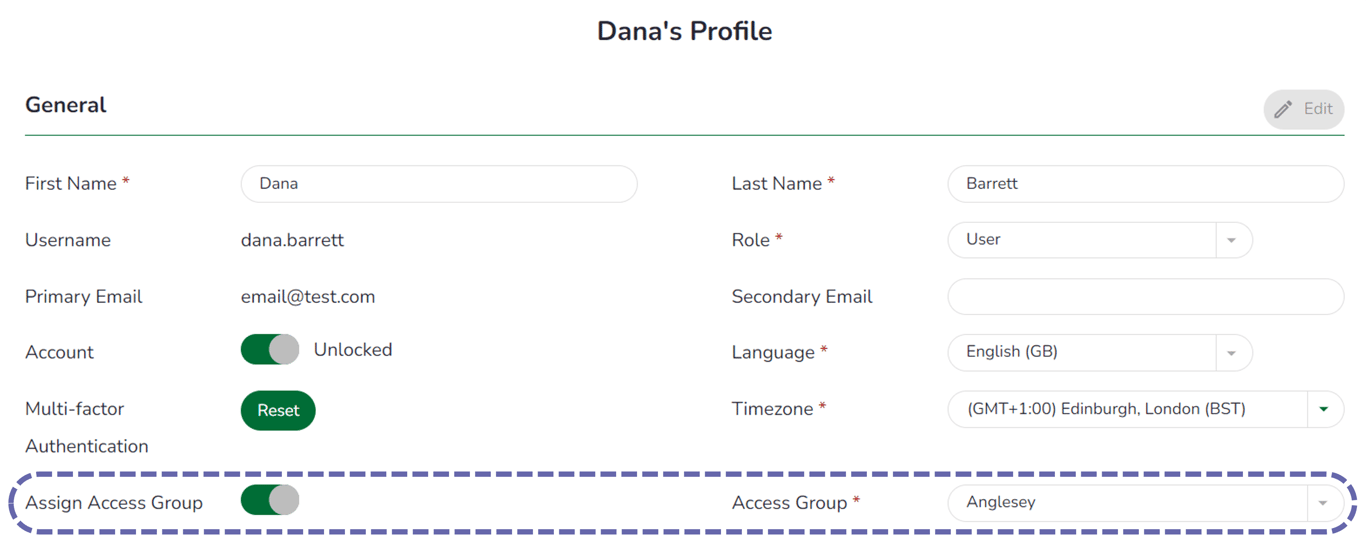1366x555 pixels.
Task: Click the 'Unlocked' status label
Action: tap(353, 350)
